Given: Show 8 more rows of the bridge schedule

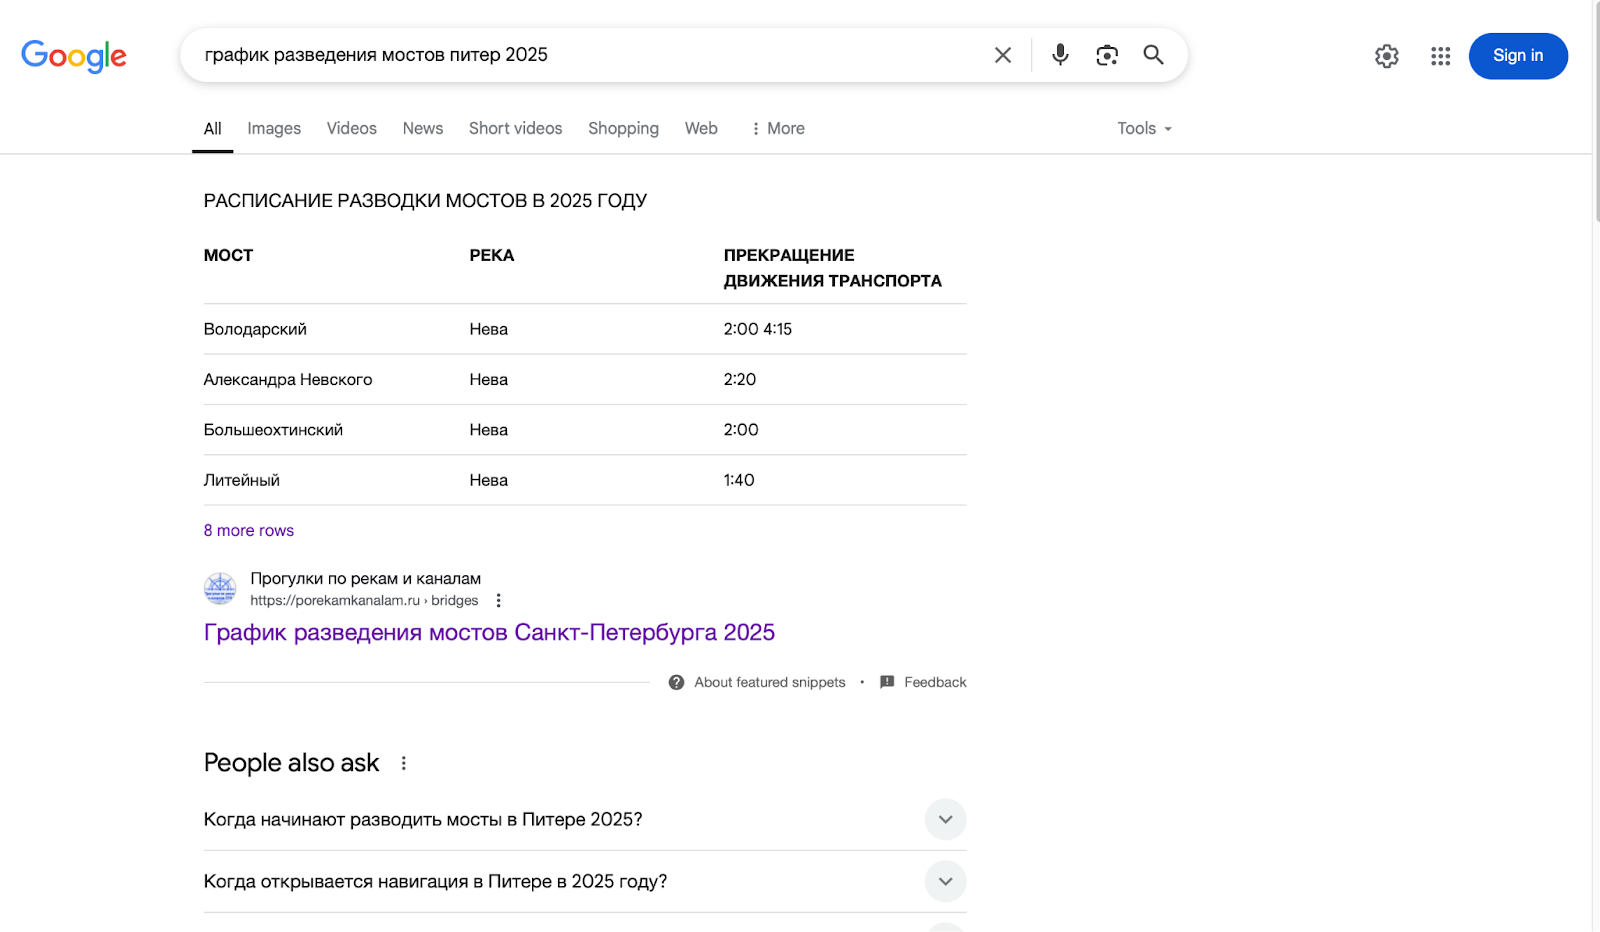Looking at the screenshot, I should pyautogui.click(x=248, y=530).
